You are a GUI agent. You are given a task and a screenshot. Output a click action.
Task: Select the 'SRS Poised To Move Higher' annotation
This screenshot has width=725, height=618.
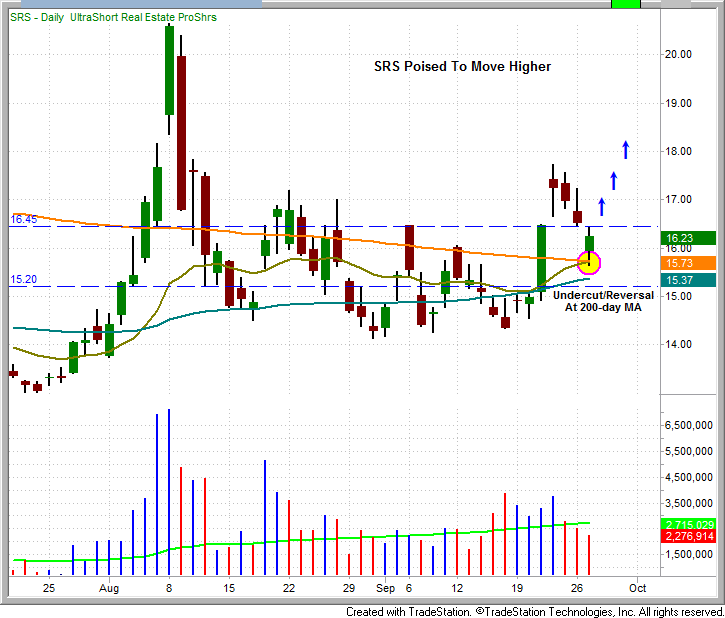[462, 67]
